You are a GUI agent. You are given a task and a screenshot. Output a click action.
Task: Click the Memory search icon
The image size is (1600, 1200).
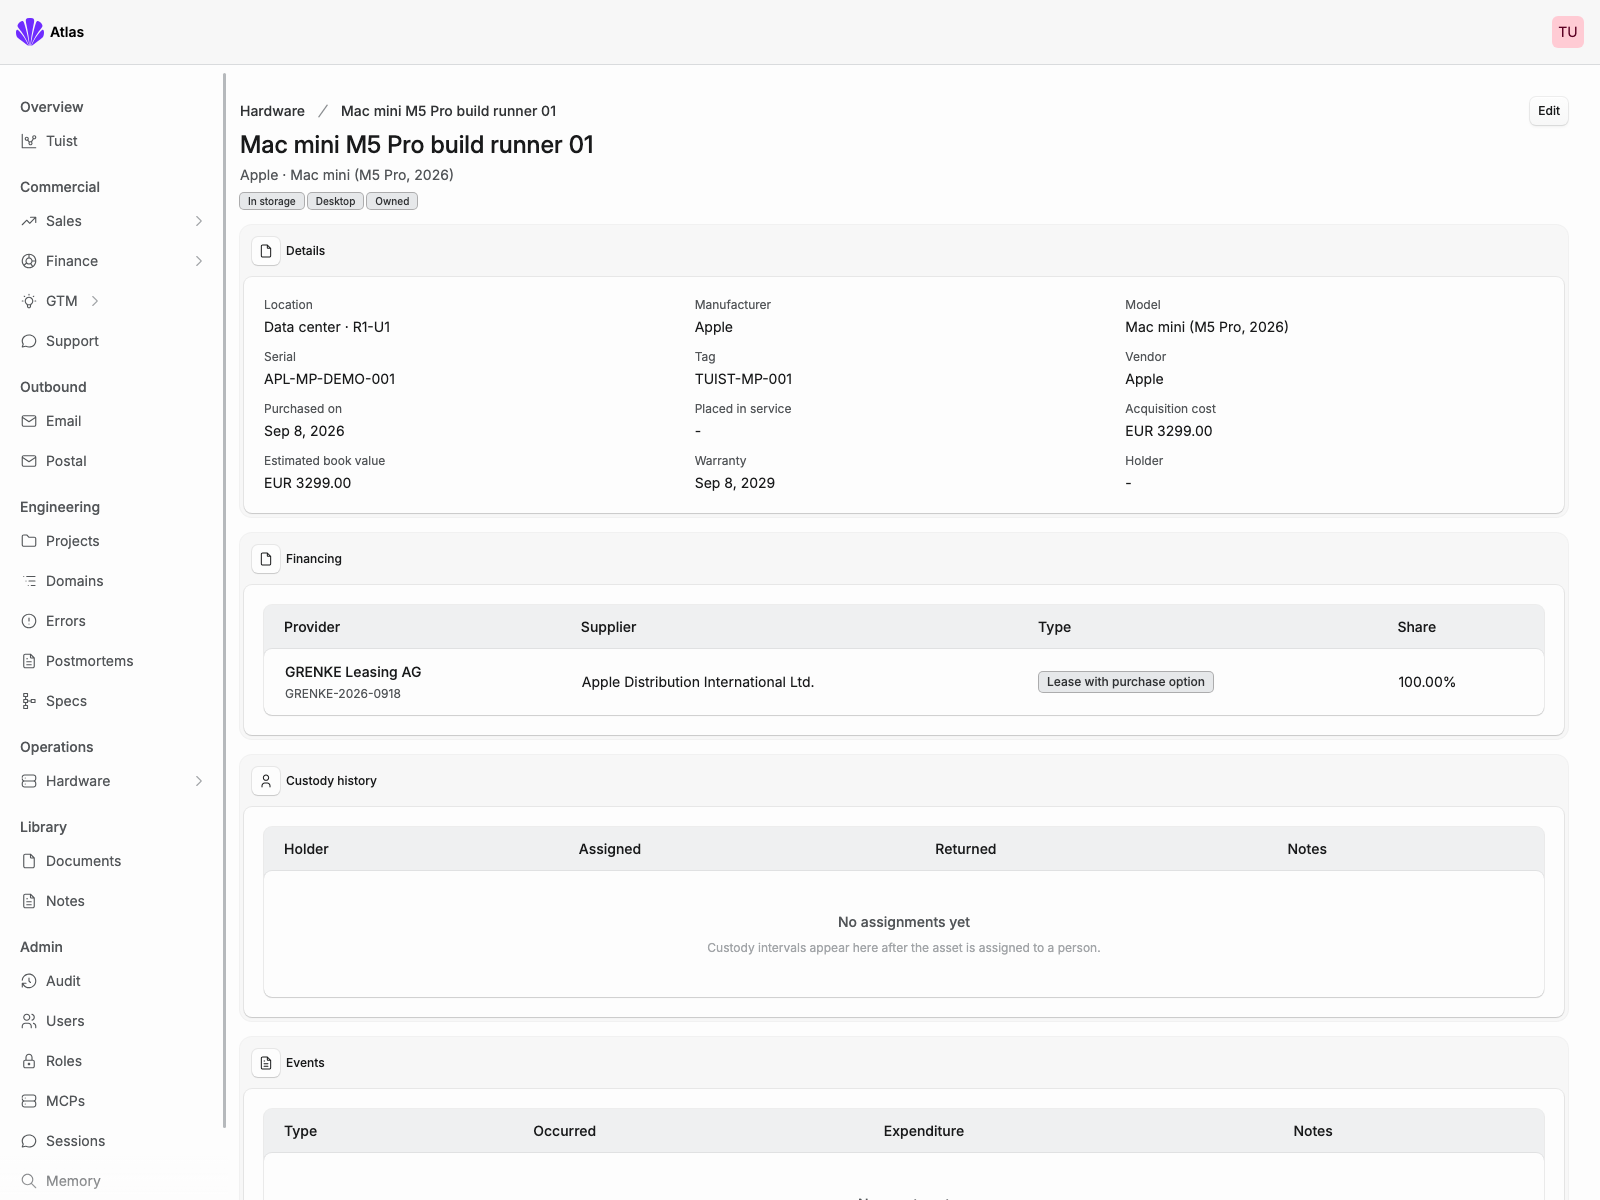click(29, 1181)
